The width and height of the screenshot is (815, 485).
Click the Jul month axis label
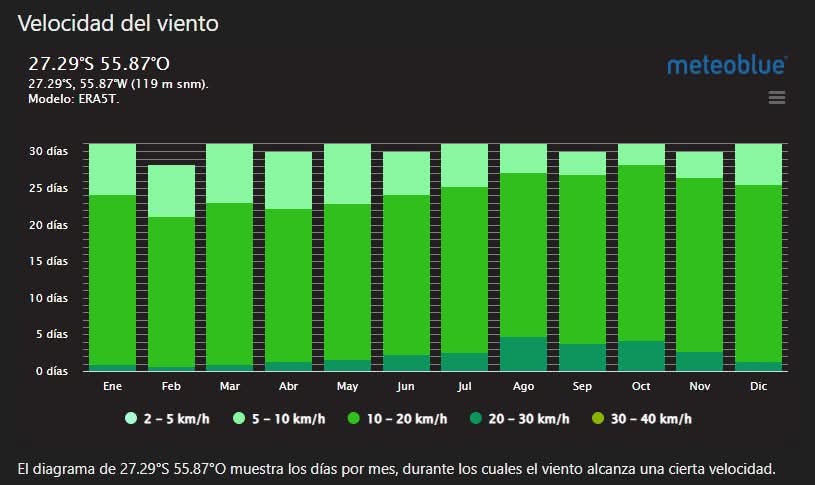[464, 386]
